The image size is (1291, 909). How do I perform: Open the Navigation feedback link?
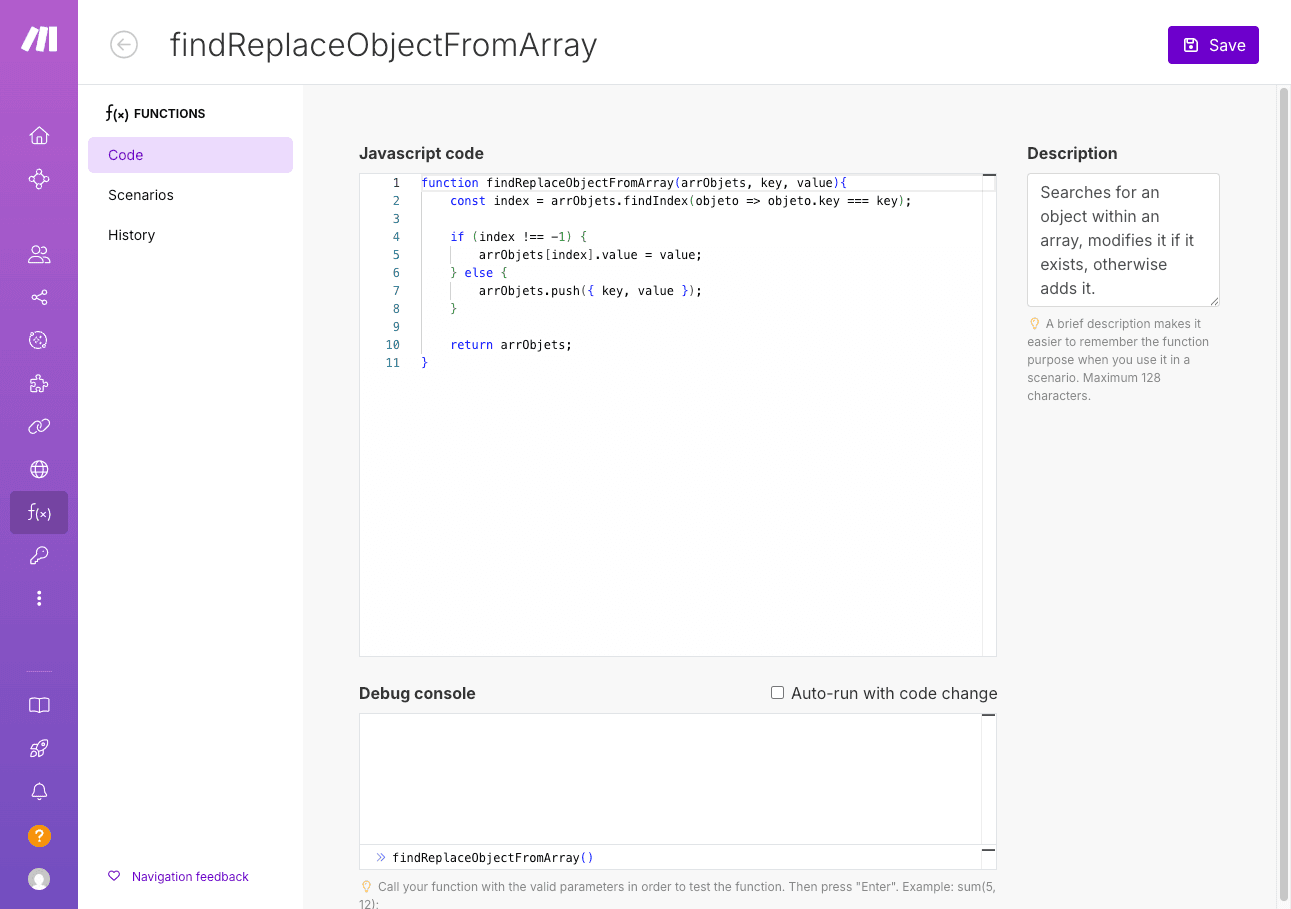point(189,876)
